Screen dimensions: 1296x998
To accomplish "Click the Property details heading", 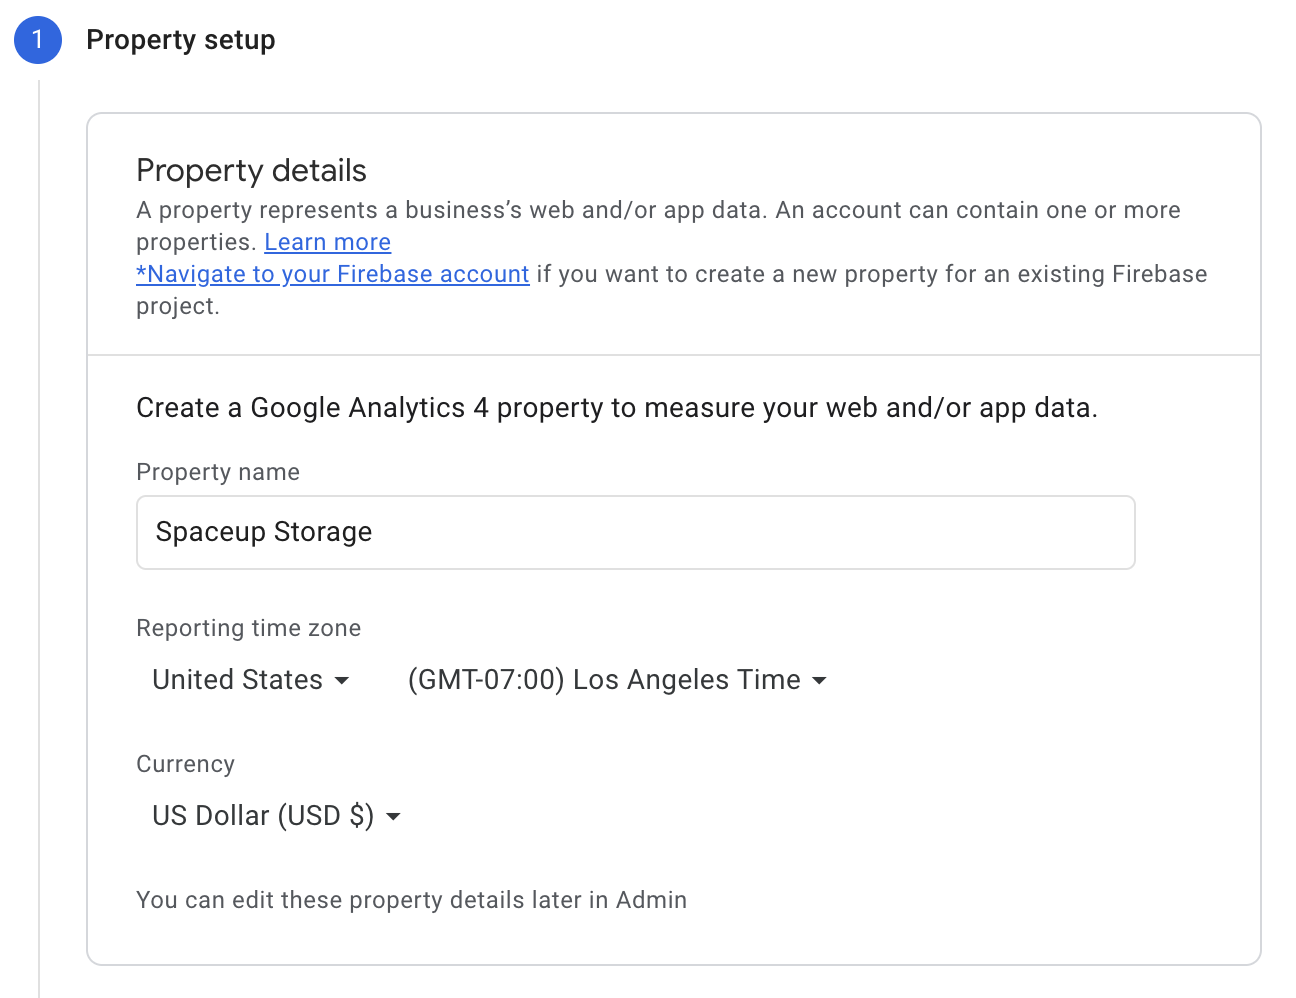I will (251, 170).
